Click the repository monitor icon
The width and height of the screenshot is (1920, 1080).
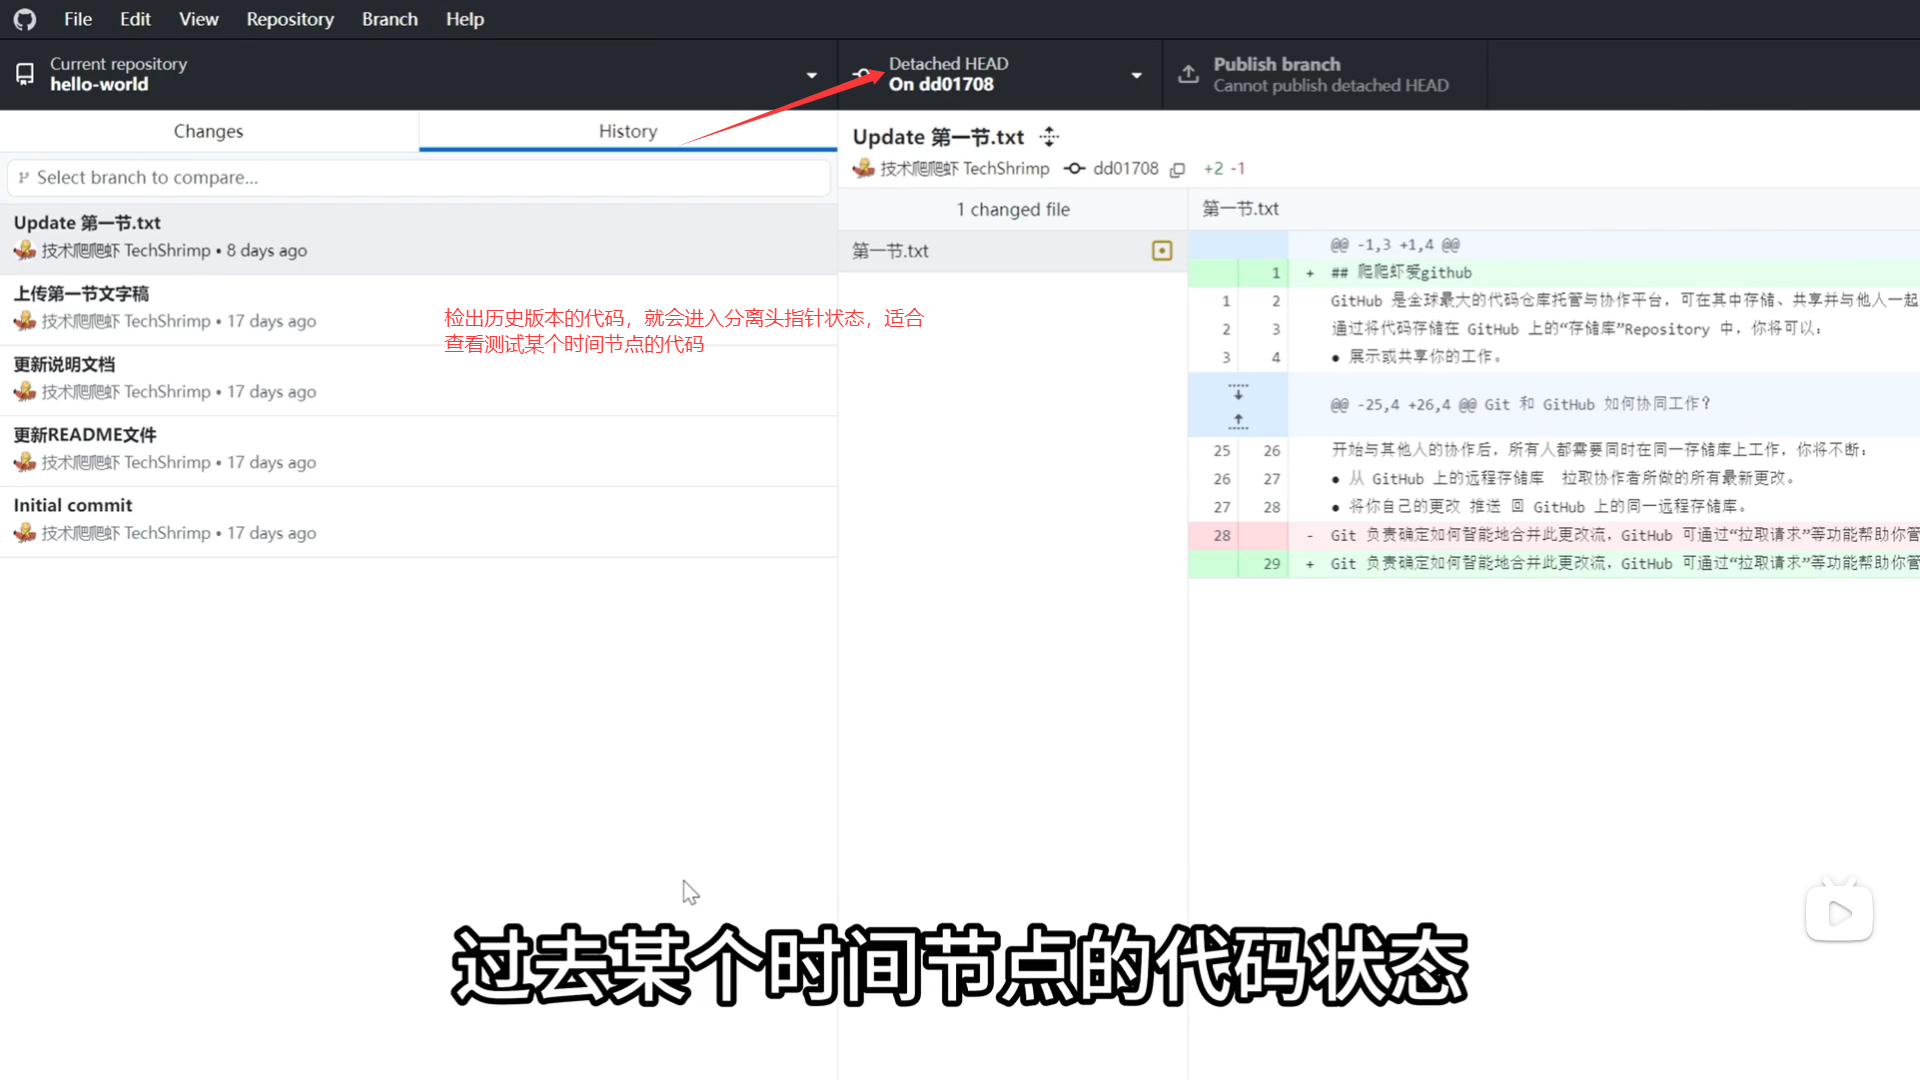point(25,74)
